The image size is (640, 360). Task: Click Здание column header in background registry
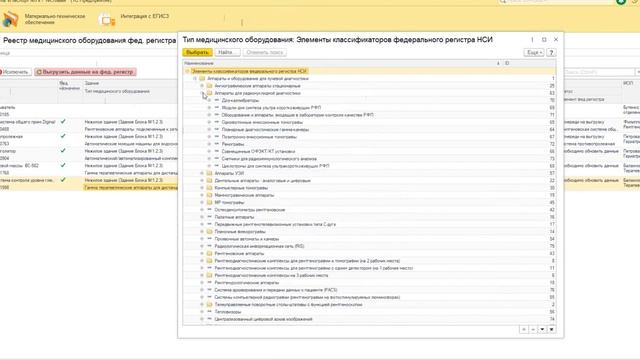92,83
